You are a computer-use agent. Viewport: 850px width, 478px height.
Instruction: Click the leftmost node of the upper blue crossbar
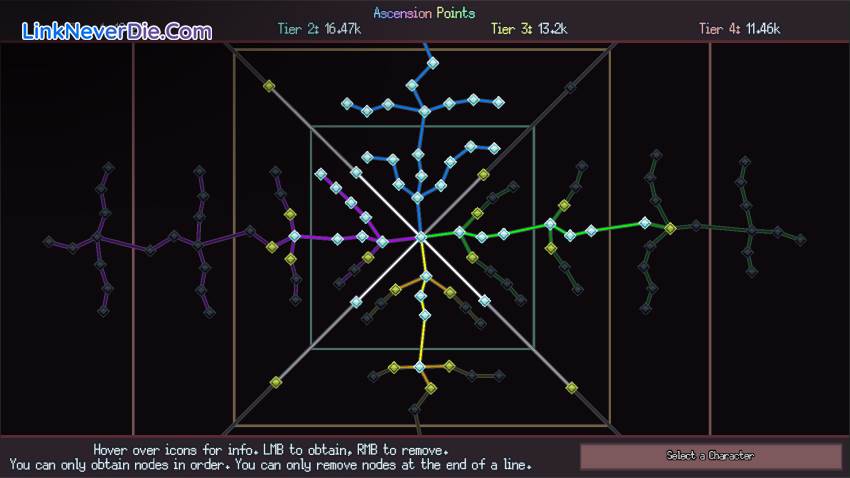(346, 103)
